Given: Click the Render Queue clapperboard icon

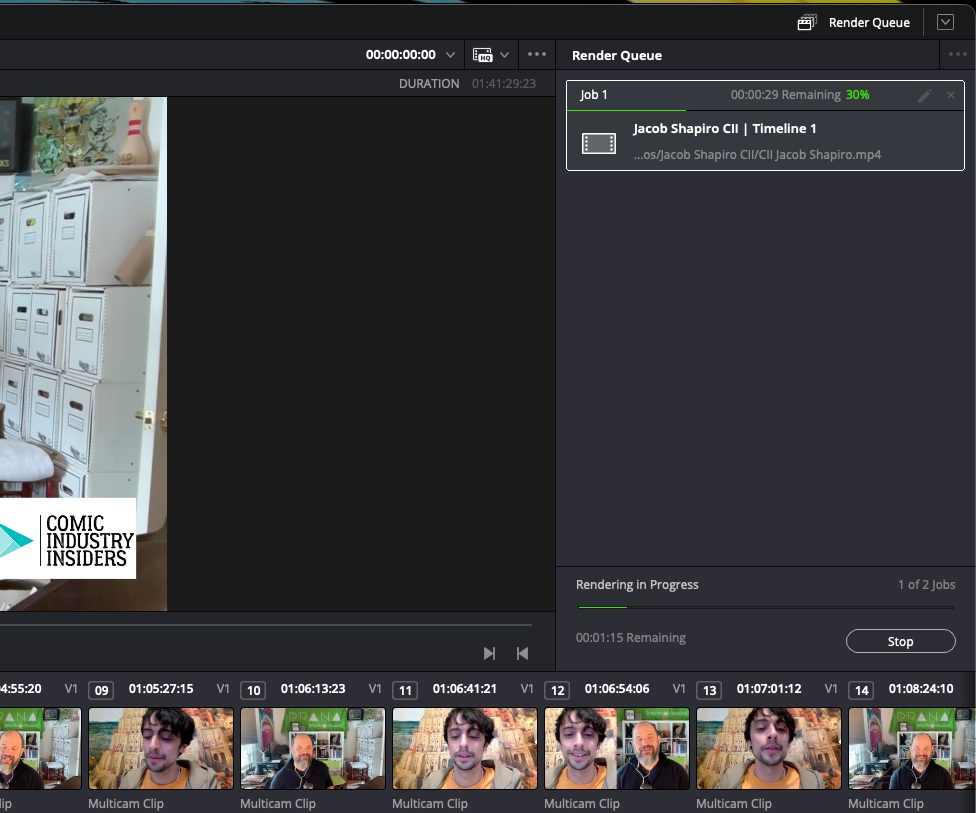Looking at the screenshot, I should (806, 22).
